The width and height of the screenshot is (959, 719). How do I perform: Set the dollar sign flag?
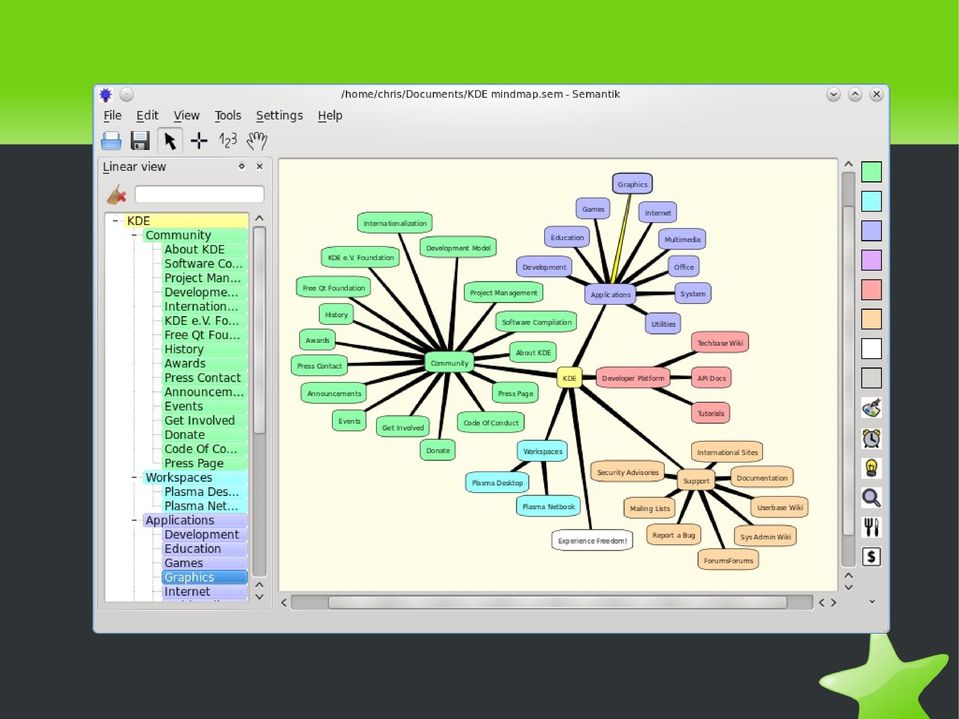(872, 556)
